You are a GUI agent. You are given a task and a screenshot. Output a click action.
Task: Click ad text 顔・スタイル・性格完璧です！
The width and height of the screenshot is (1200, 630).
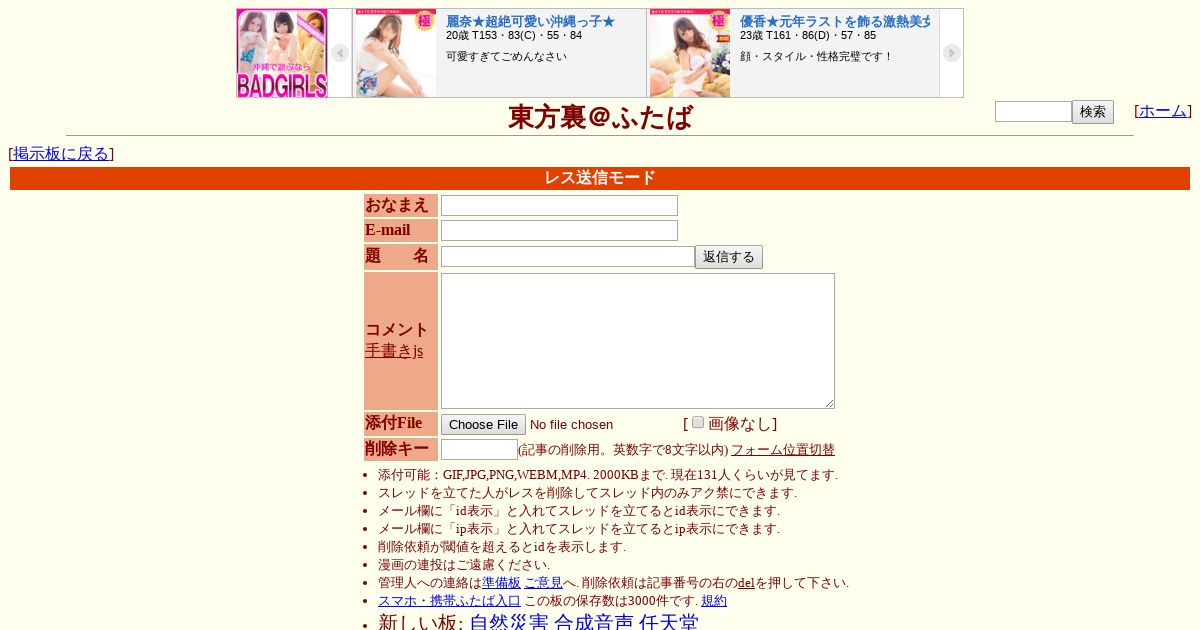click(x=817, y=56)
